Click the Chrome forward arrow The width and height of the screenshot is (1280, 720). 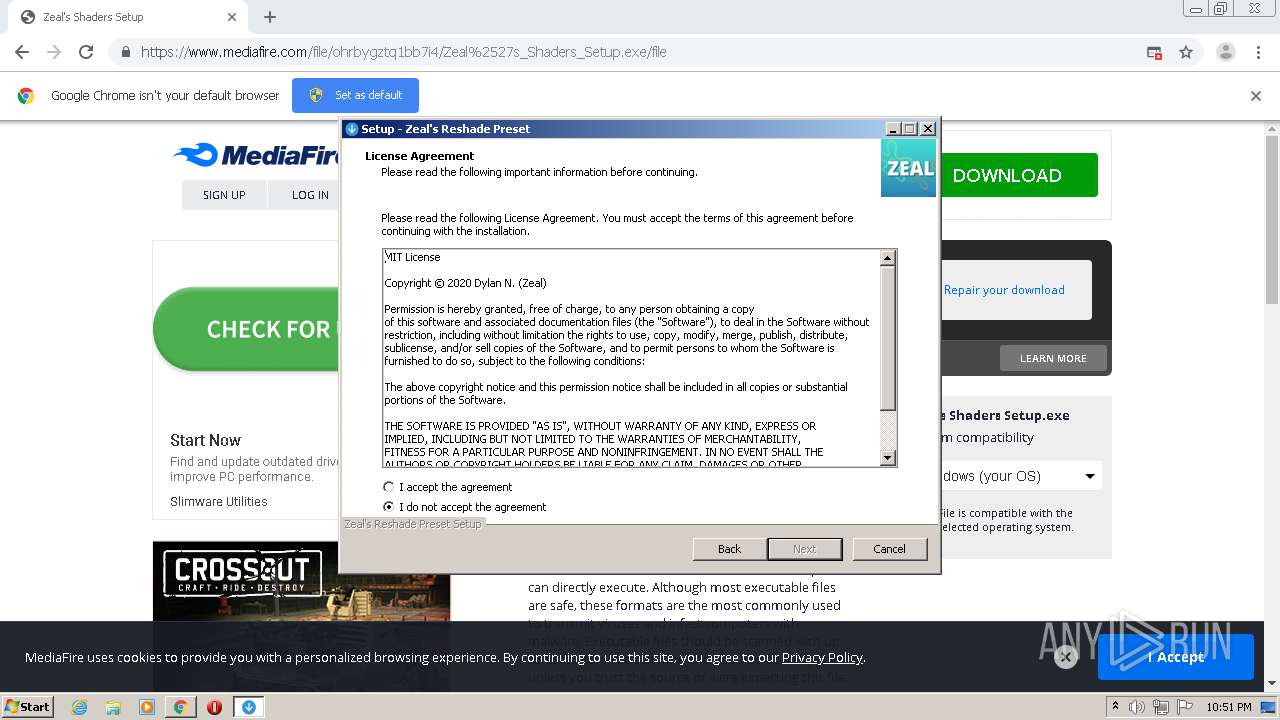point(54,52)
